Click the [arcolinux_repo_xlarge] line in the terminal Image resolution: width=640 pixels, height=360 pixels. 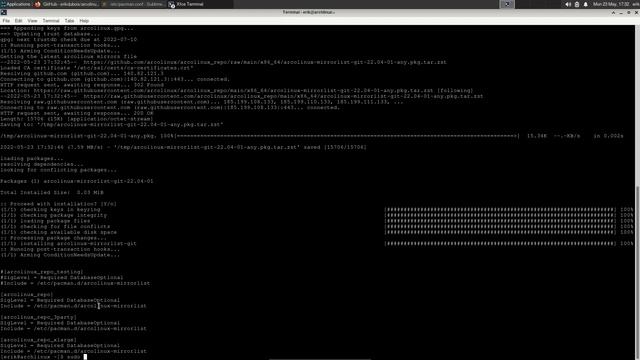pyautogui.click(x=38, y=340)
